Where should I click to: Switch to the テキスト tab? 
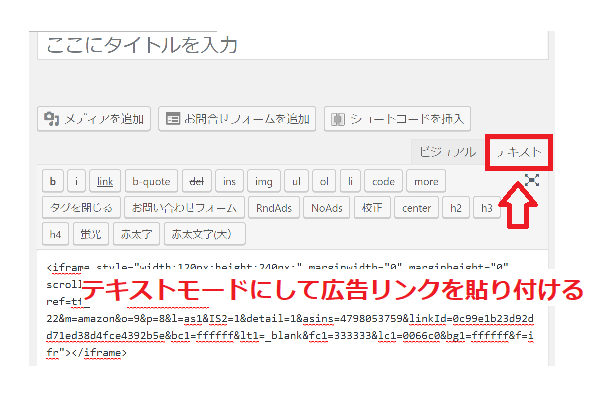click(x=519, y=152)
